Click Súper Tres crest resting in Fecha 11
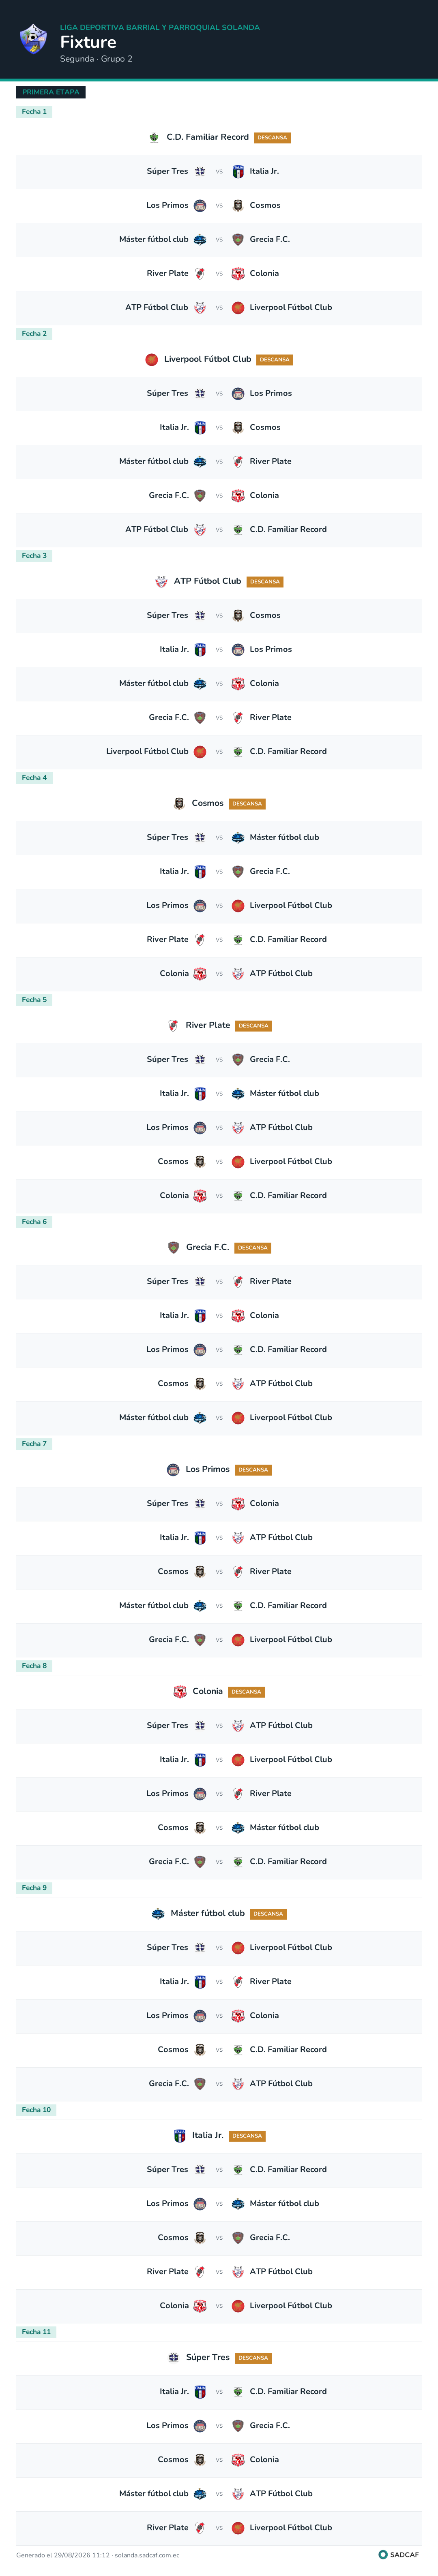The height and width of the screenshot is (2576, 438). [173, 2357]
